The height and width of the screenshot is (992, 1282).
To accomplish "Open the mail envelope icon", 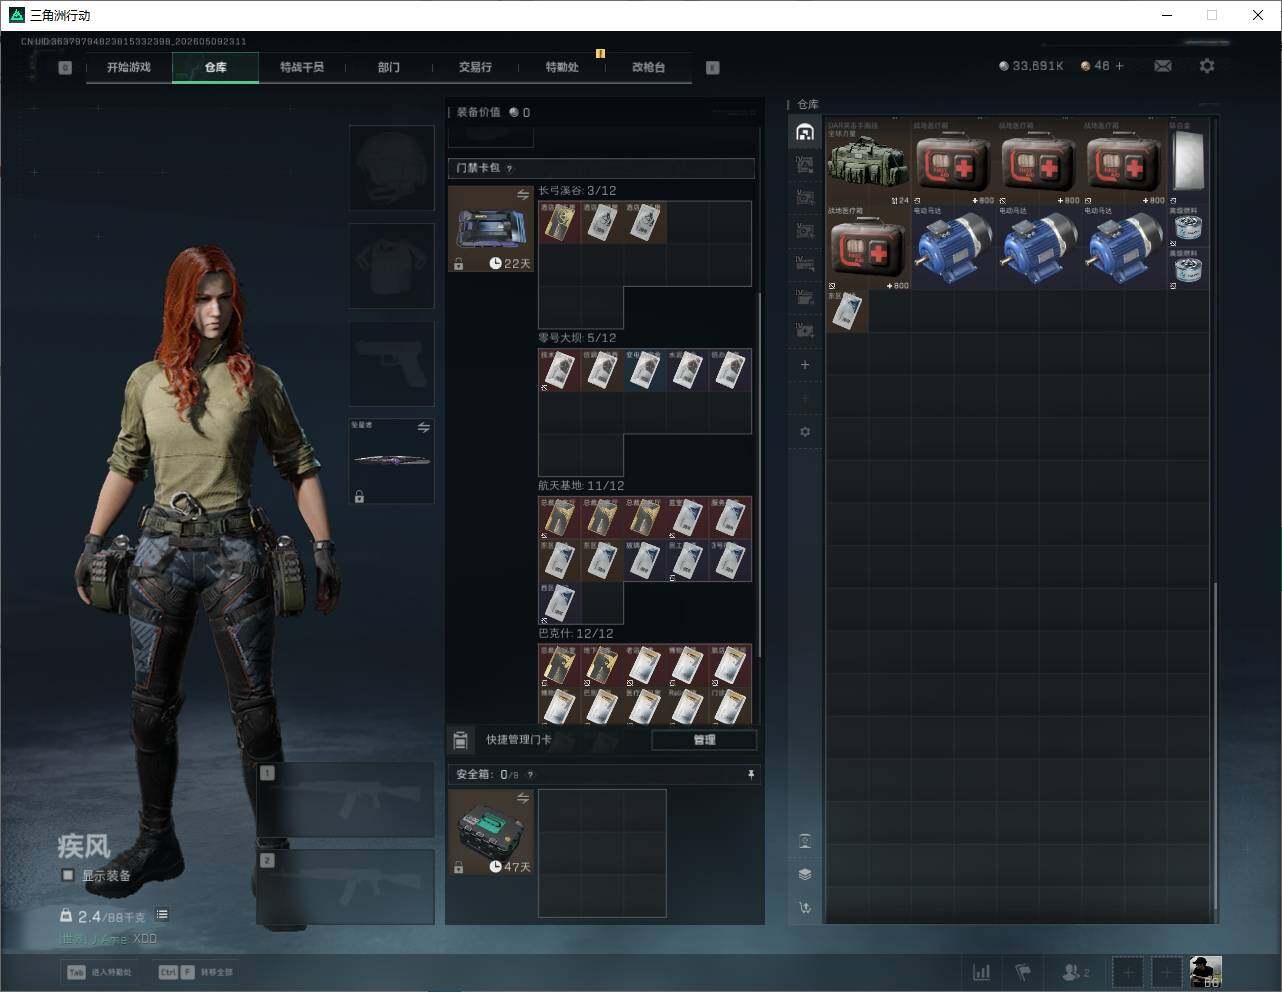I will [x=1163, y=66].
